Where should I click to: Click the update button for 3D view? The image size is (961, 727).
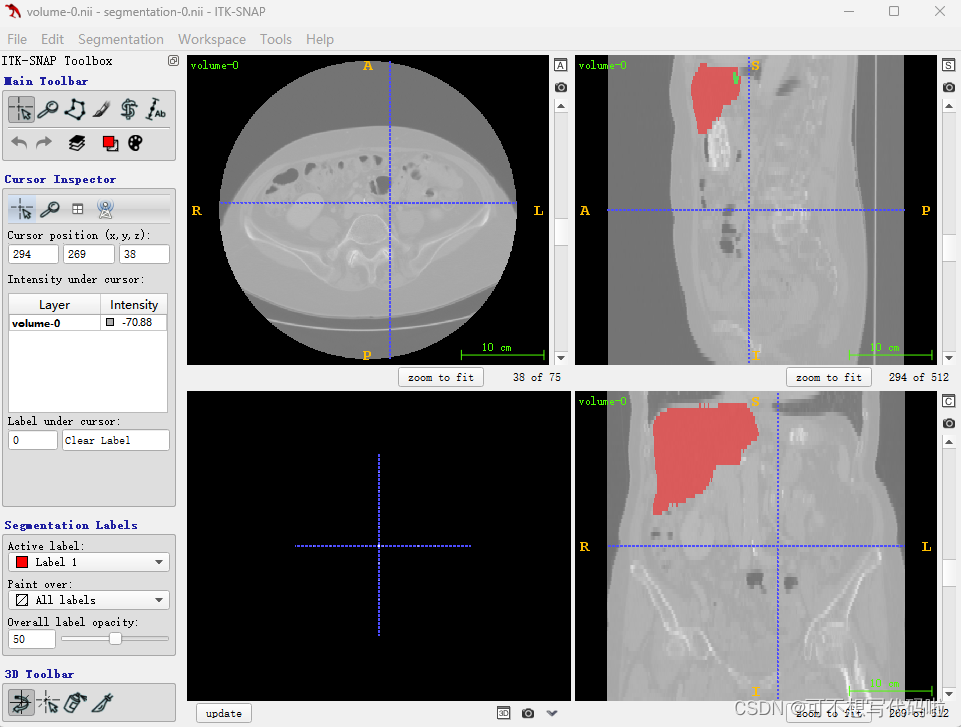point(224,713)
